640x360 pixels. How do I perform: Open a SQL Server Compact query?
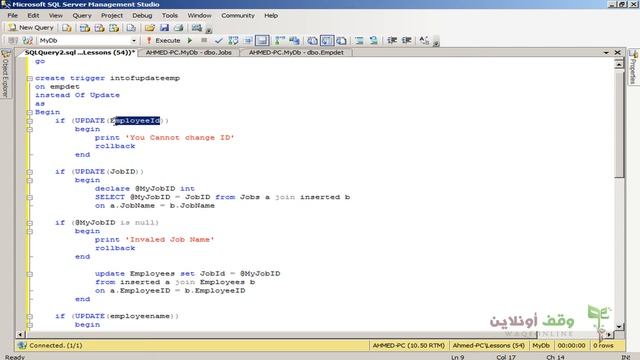click(x=131, y=28)
